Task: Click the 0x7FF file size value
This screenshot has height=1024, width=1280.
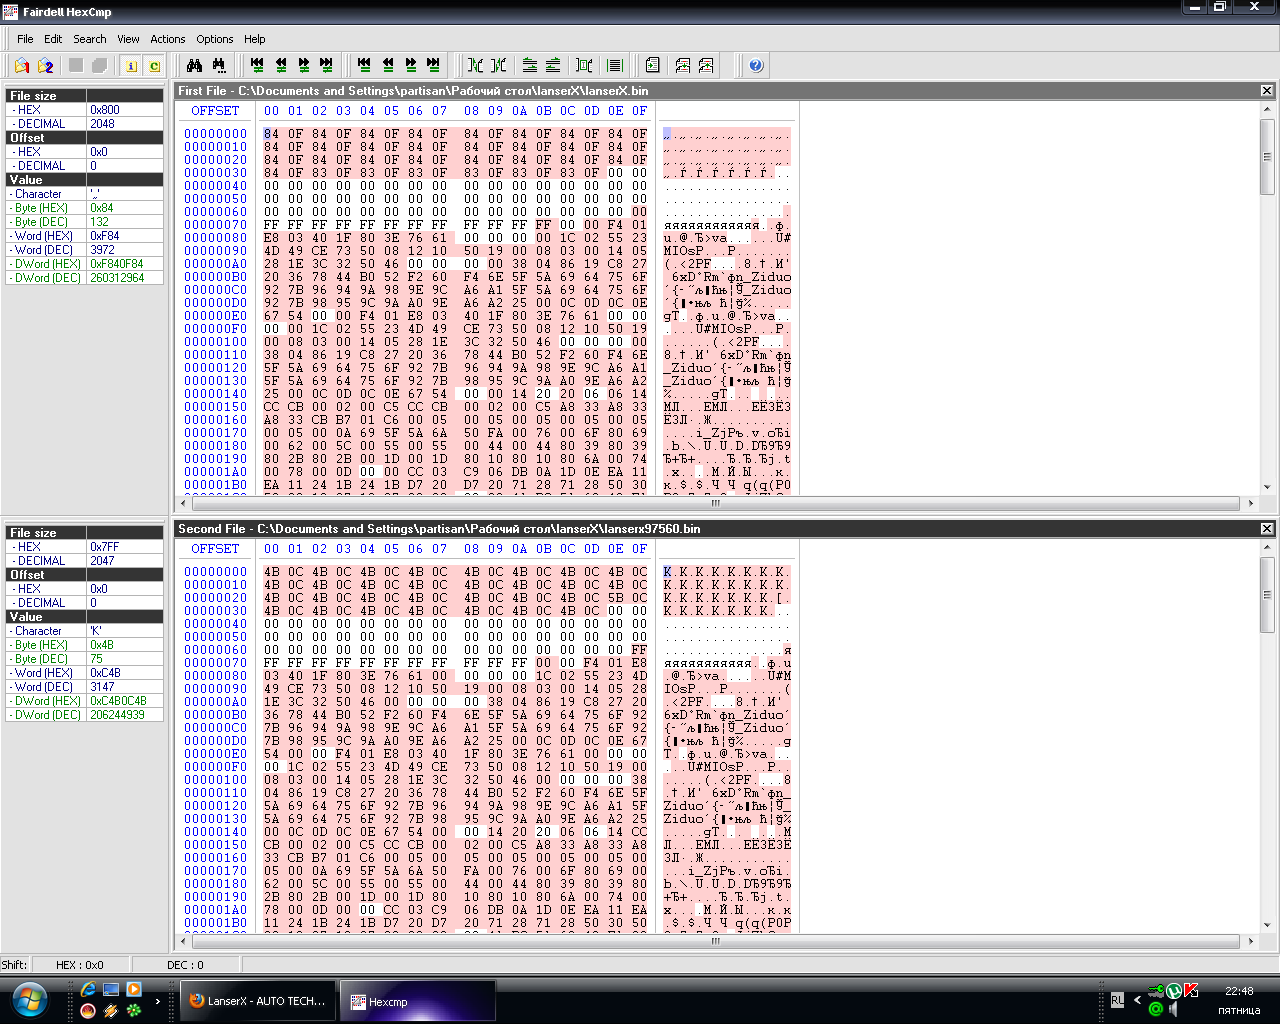Action: (x=125, y=547)
